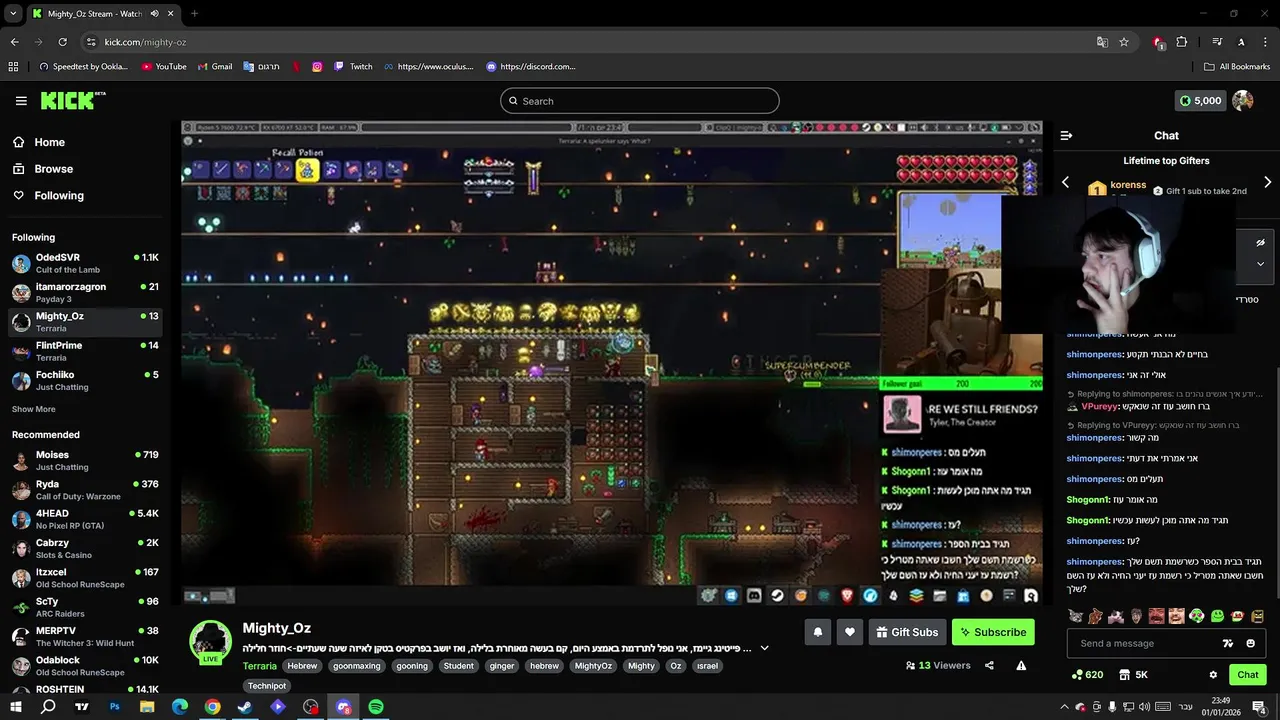Show next top gifter
The width and height of the screenshot is (1280, 720).
pyautogui.click(x=1267, y=182)
